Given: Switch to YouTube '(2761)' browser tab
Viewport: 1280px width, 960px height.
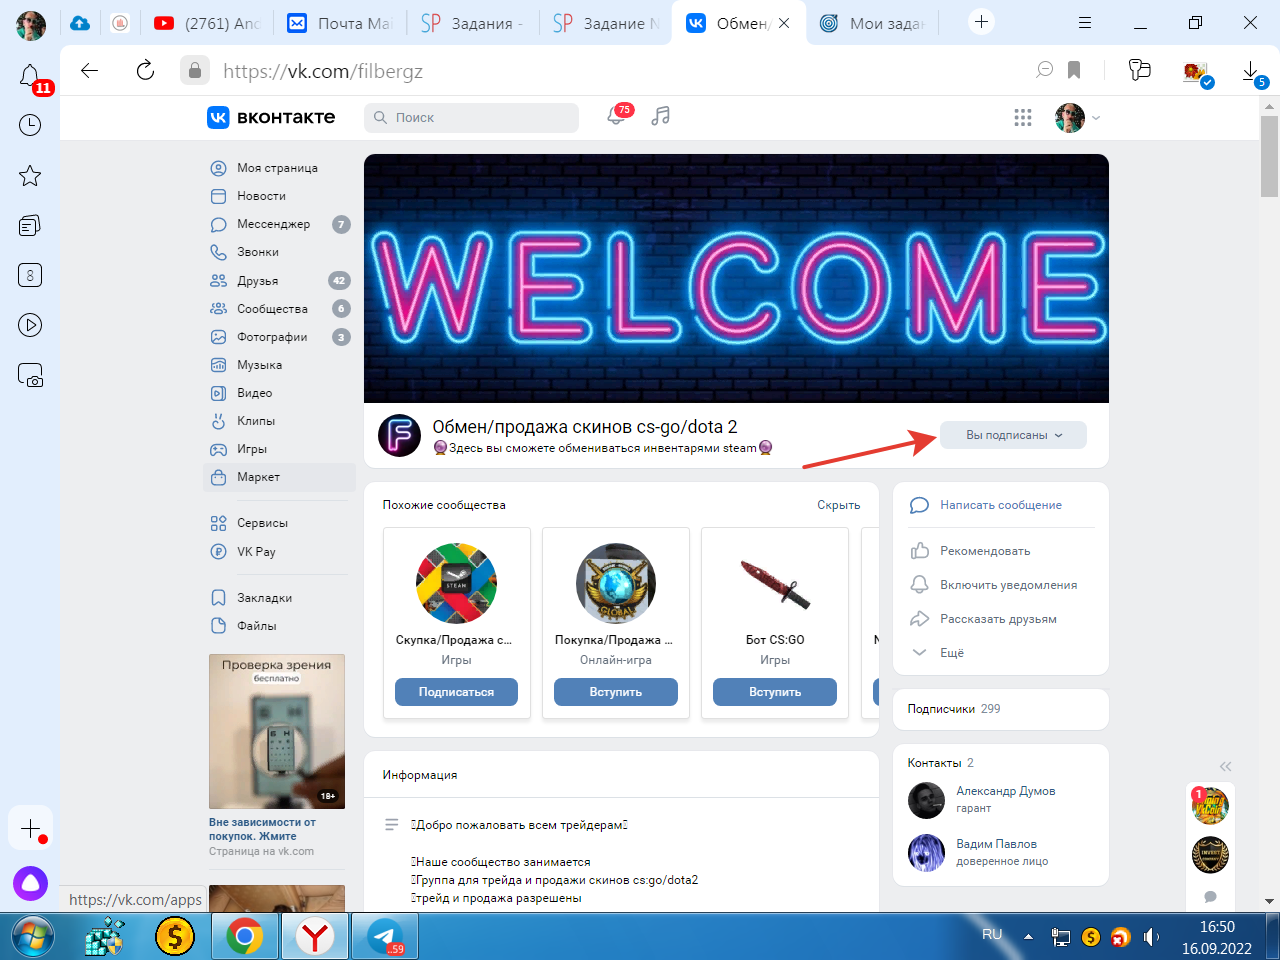Looking at the screenshot, I should click(x=207, y=23).
